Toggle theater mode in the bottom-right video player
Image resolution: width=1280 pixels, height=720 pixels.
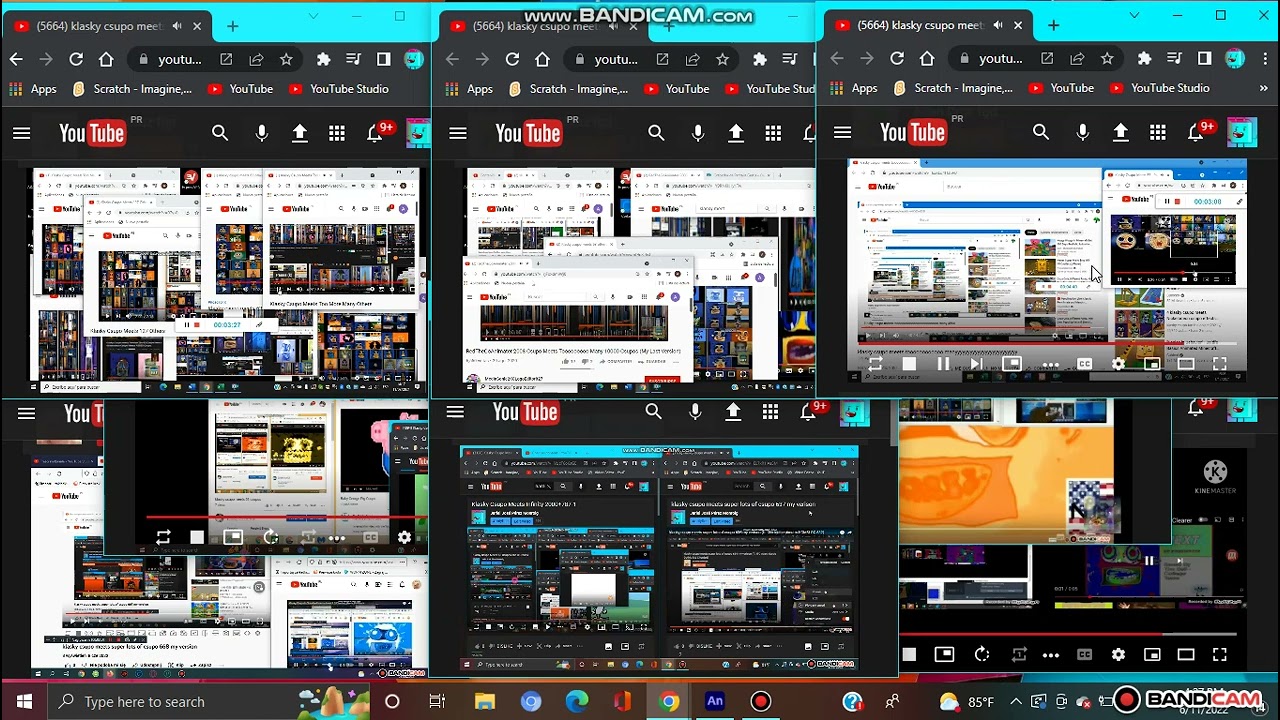(x=1186, y=654)
